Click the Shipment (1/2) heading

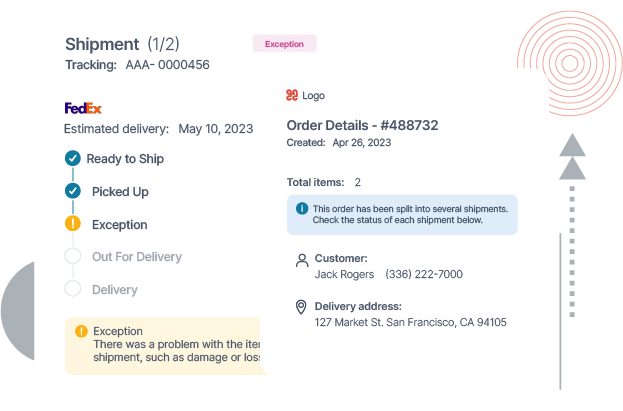(122, 44)
